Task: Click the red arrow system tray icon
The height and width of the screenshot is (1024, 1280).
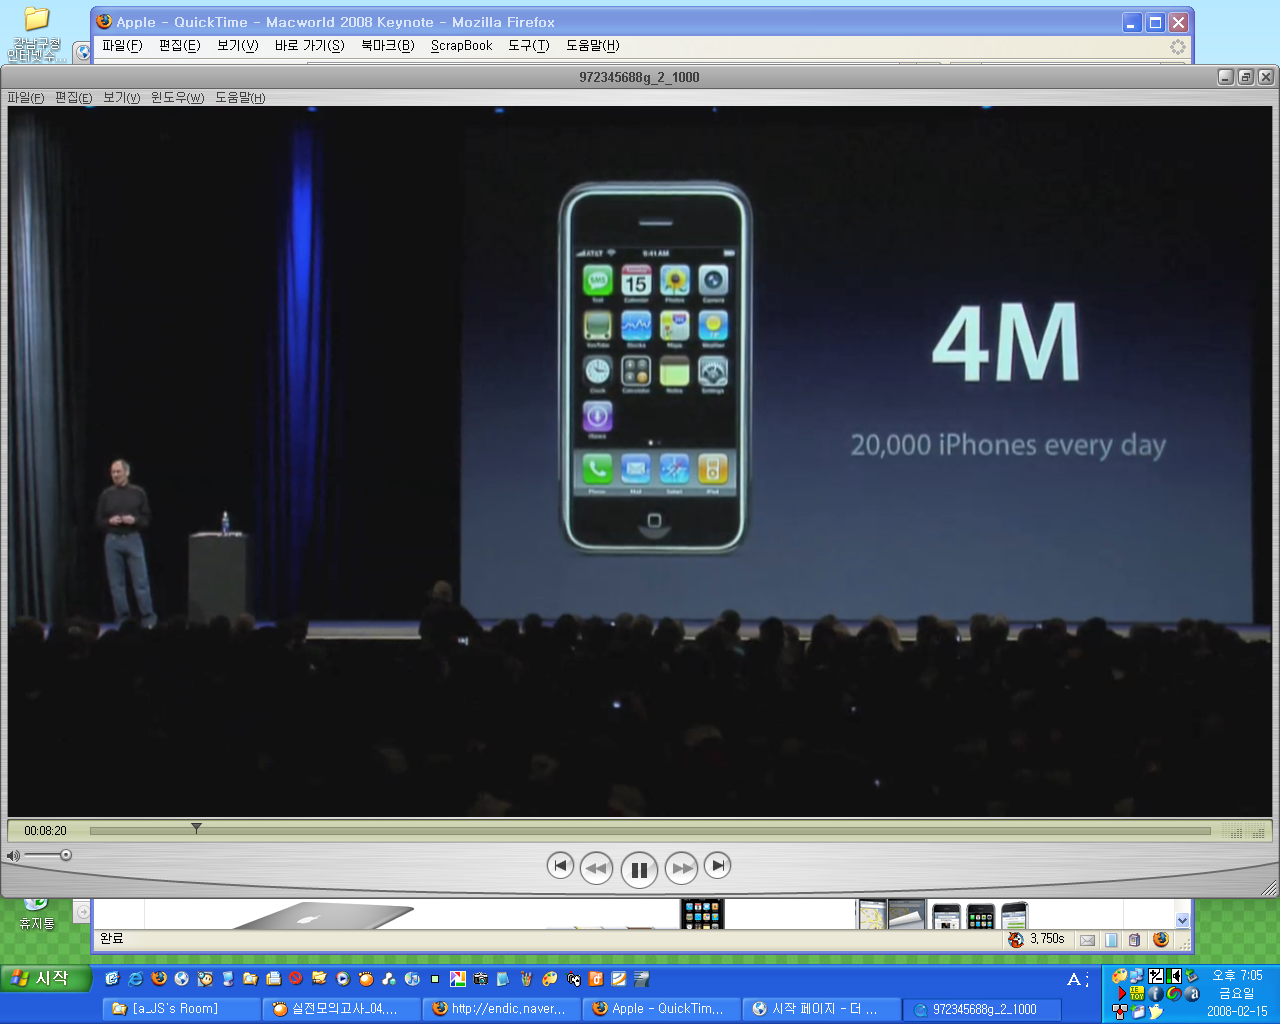Action: (x=1121, y=994)
